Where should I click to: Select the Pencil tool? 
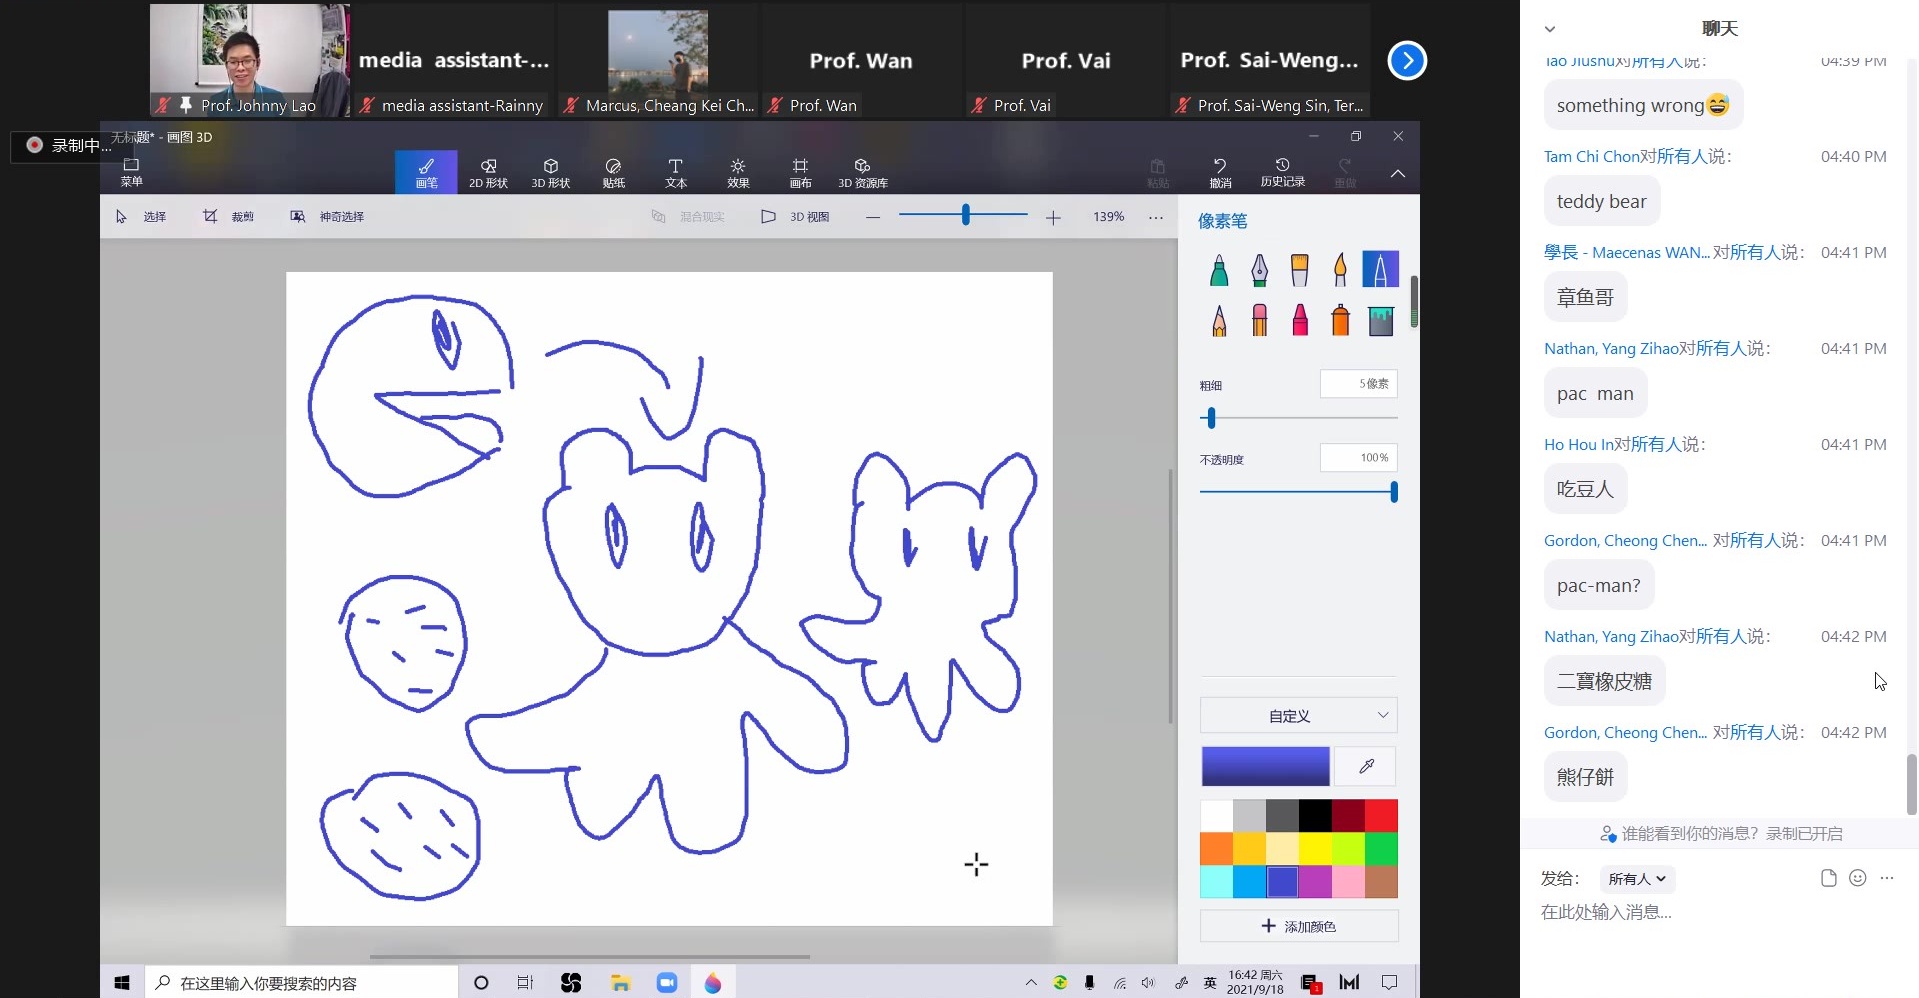click(1219, 320)
